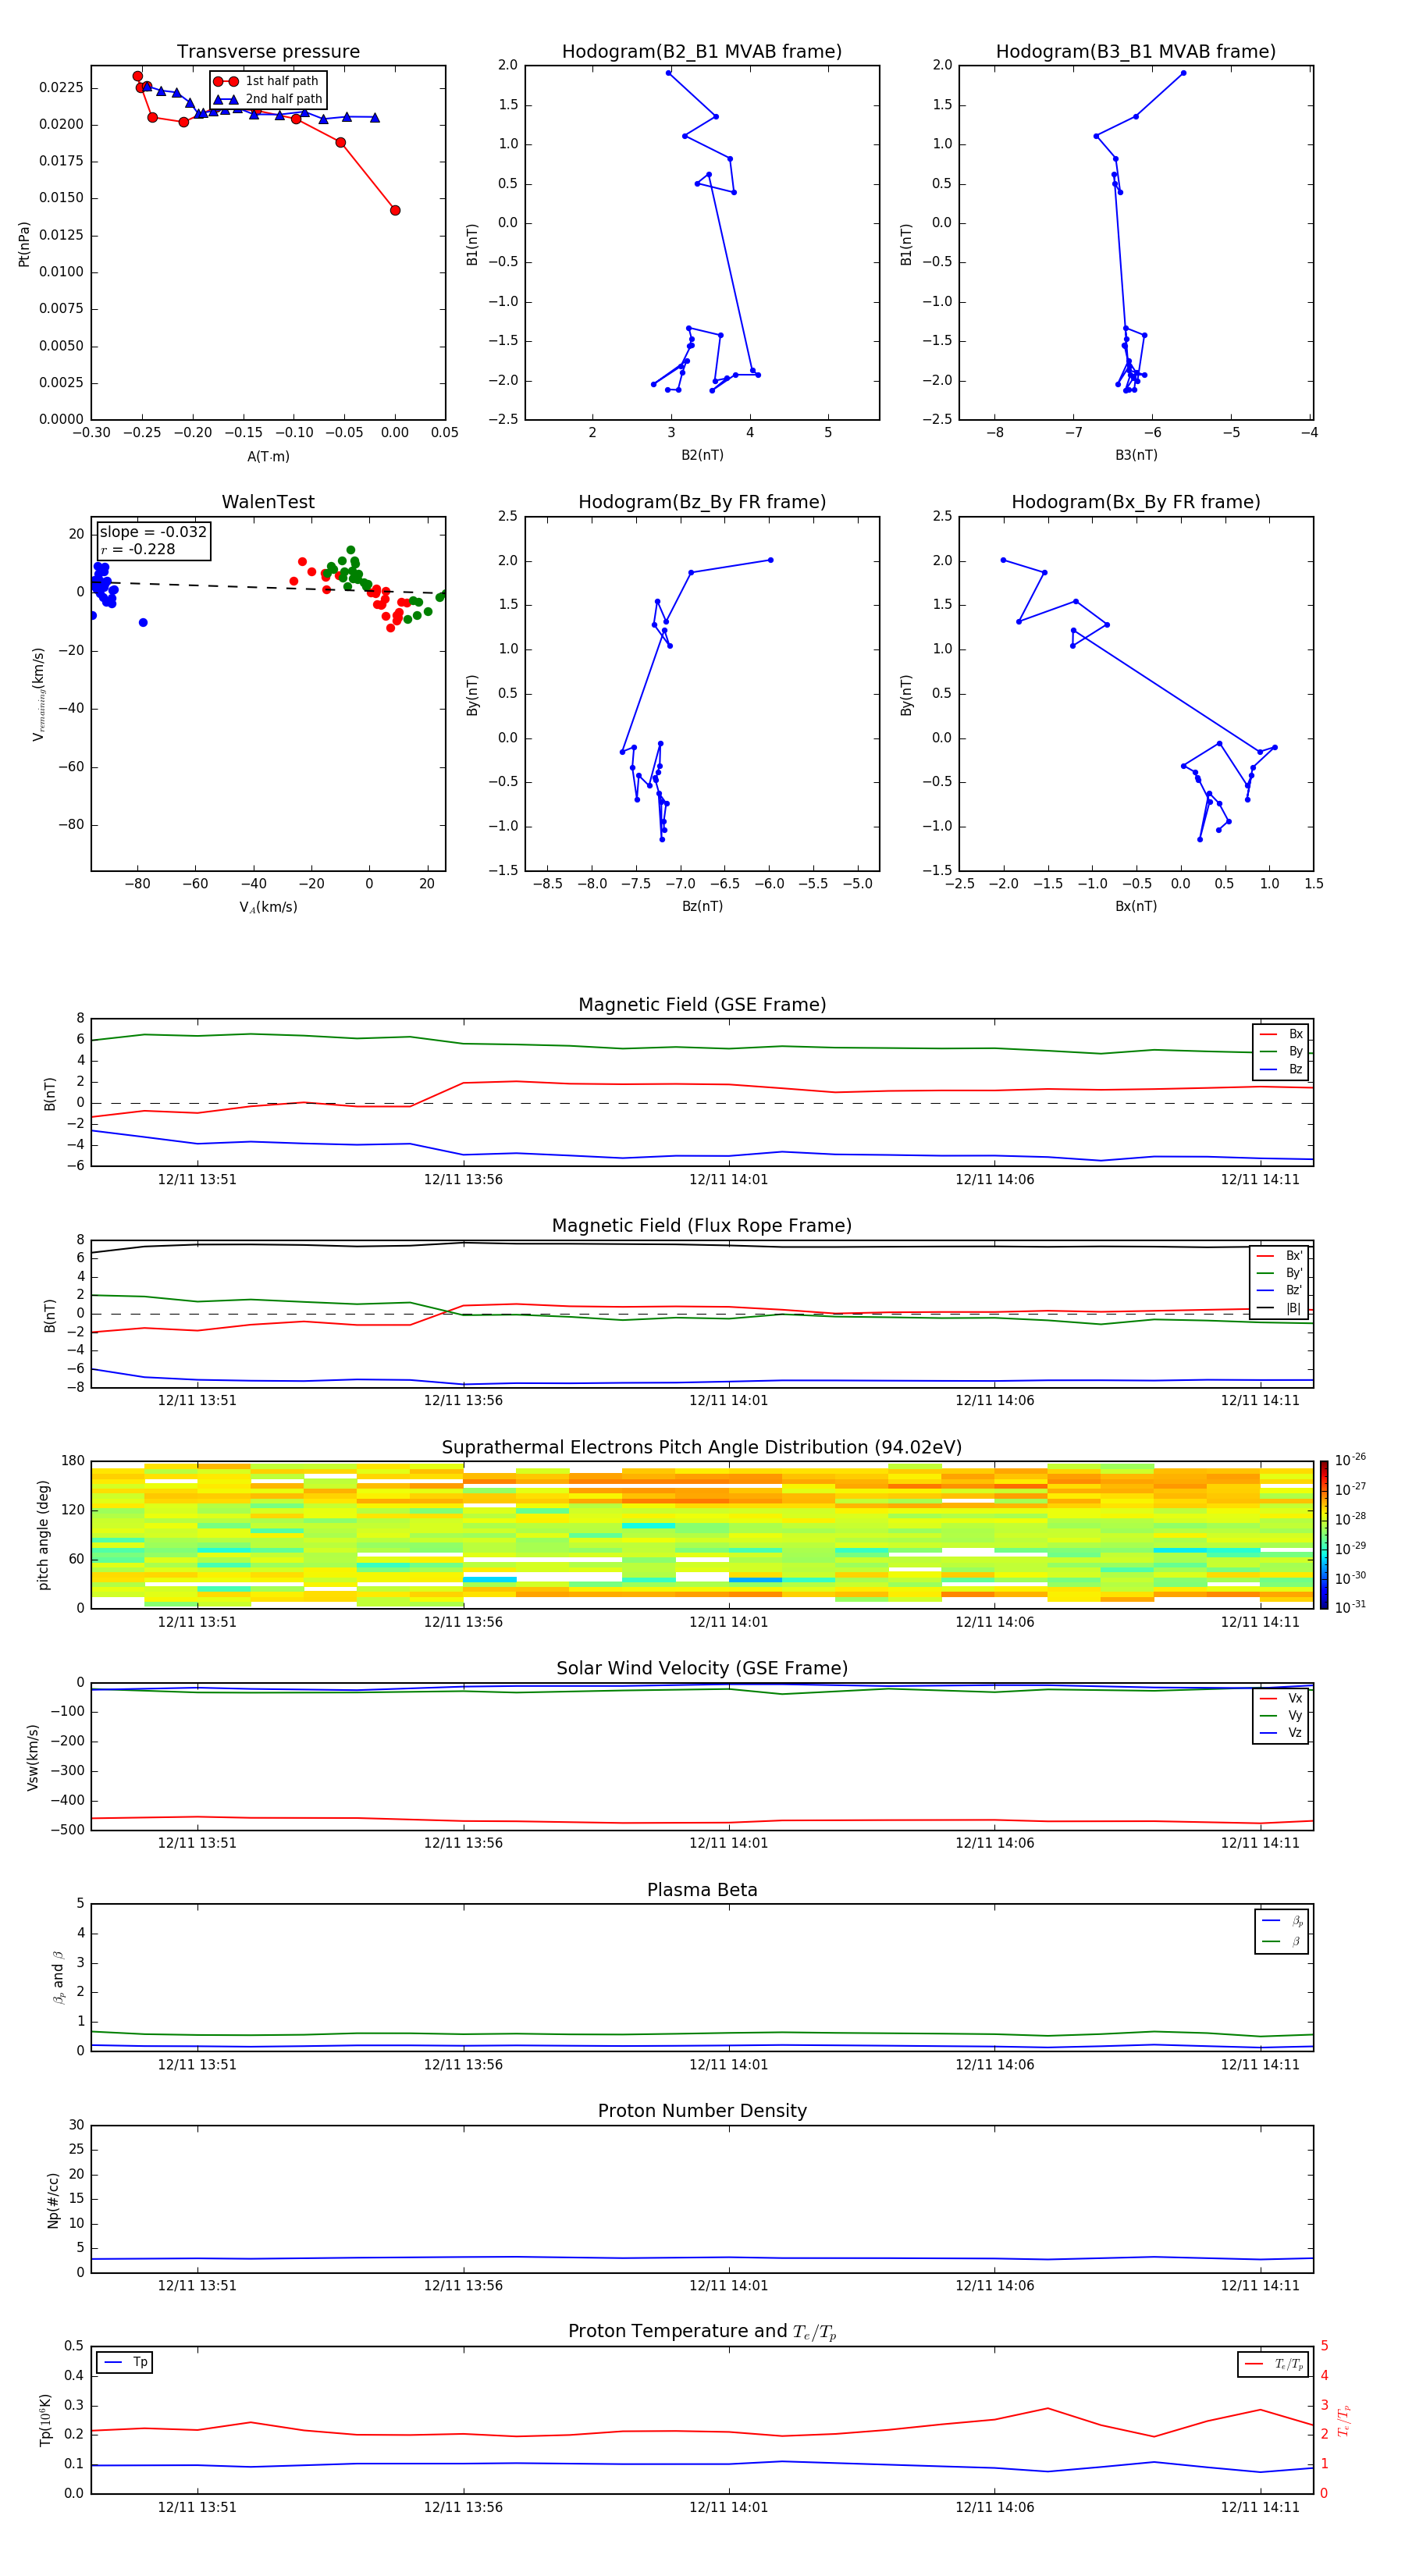The image size is (1405, 2576).
Task: Click the "A(T·m)" x-axis label
Action: click(268, 457)
